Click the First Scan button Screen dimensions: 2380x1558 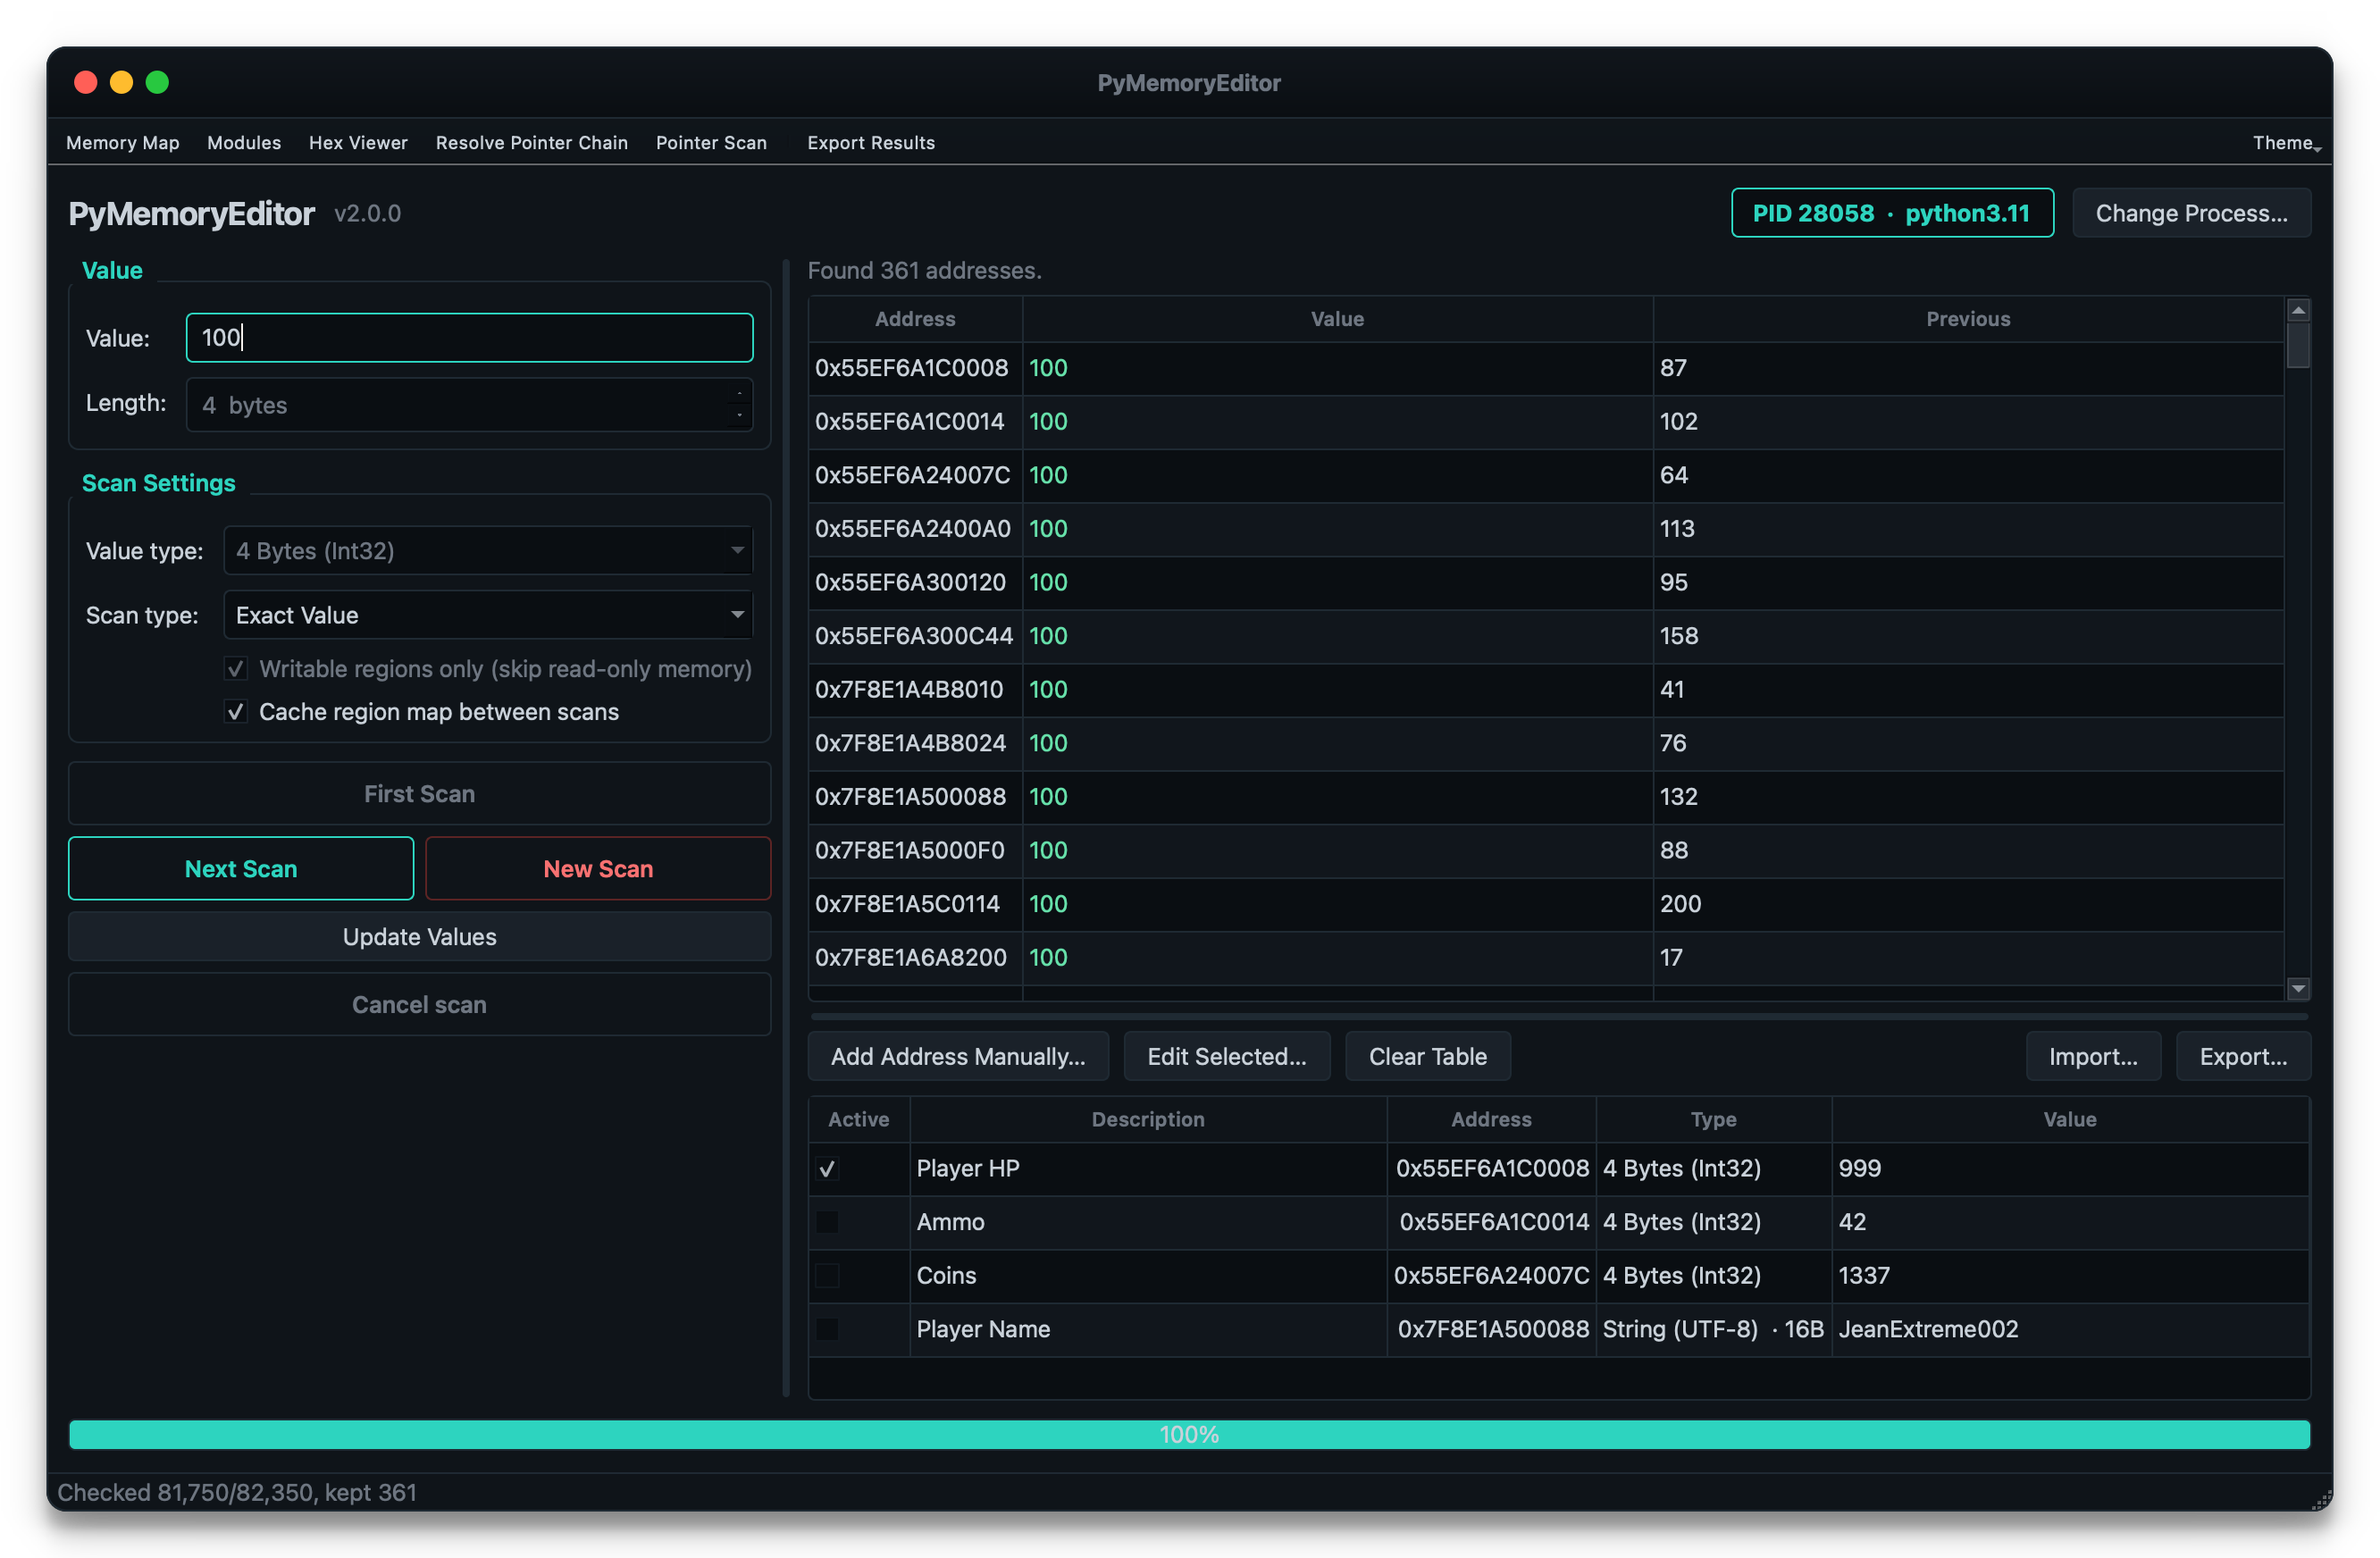(419, 794)
